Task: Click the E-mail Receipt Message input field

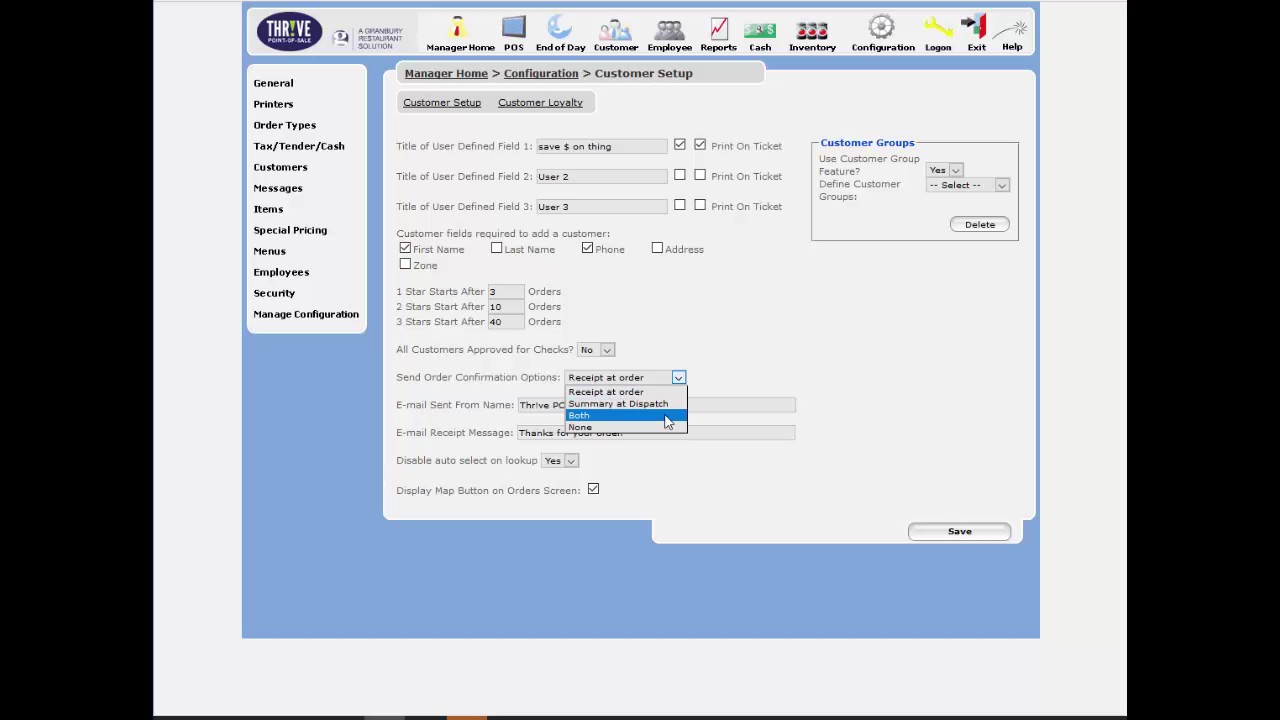Action: point(656,432)
